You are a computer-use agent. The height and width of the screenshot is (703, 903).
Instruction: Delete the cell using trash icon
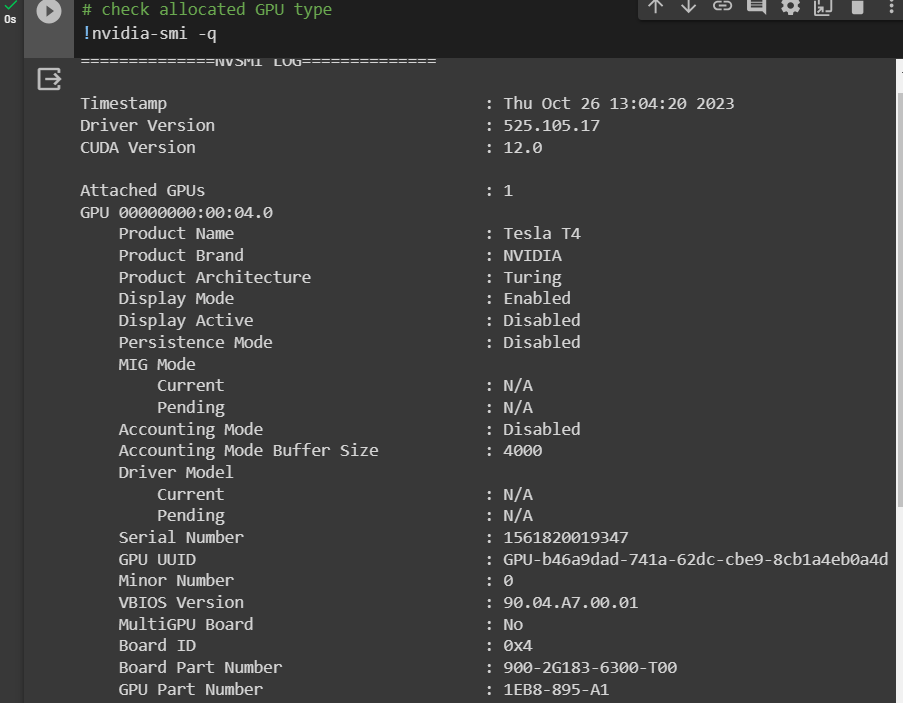pos(857,7)
